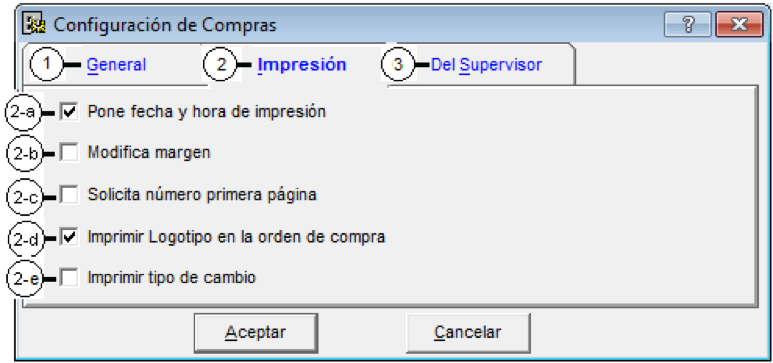This screenshot has width=773, height=363.
Task: Click the Aceptar button
Action: 255,332
